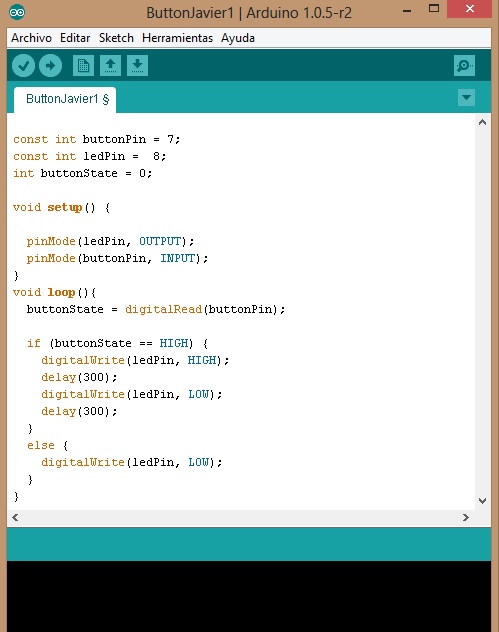499x632 pixels.
Task: Maximize the Arduino window
Action: [x=434, y=8]
